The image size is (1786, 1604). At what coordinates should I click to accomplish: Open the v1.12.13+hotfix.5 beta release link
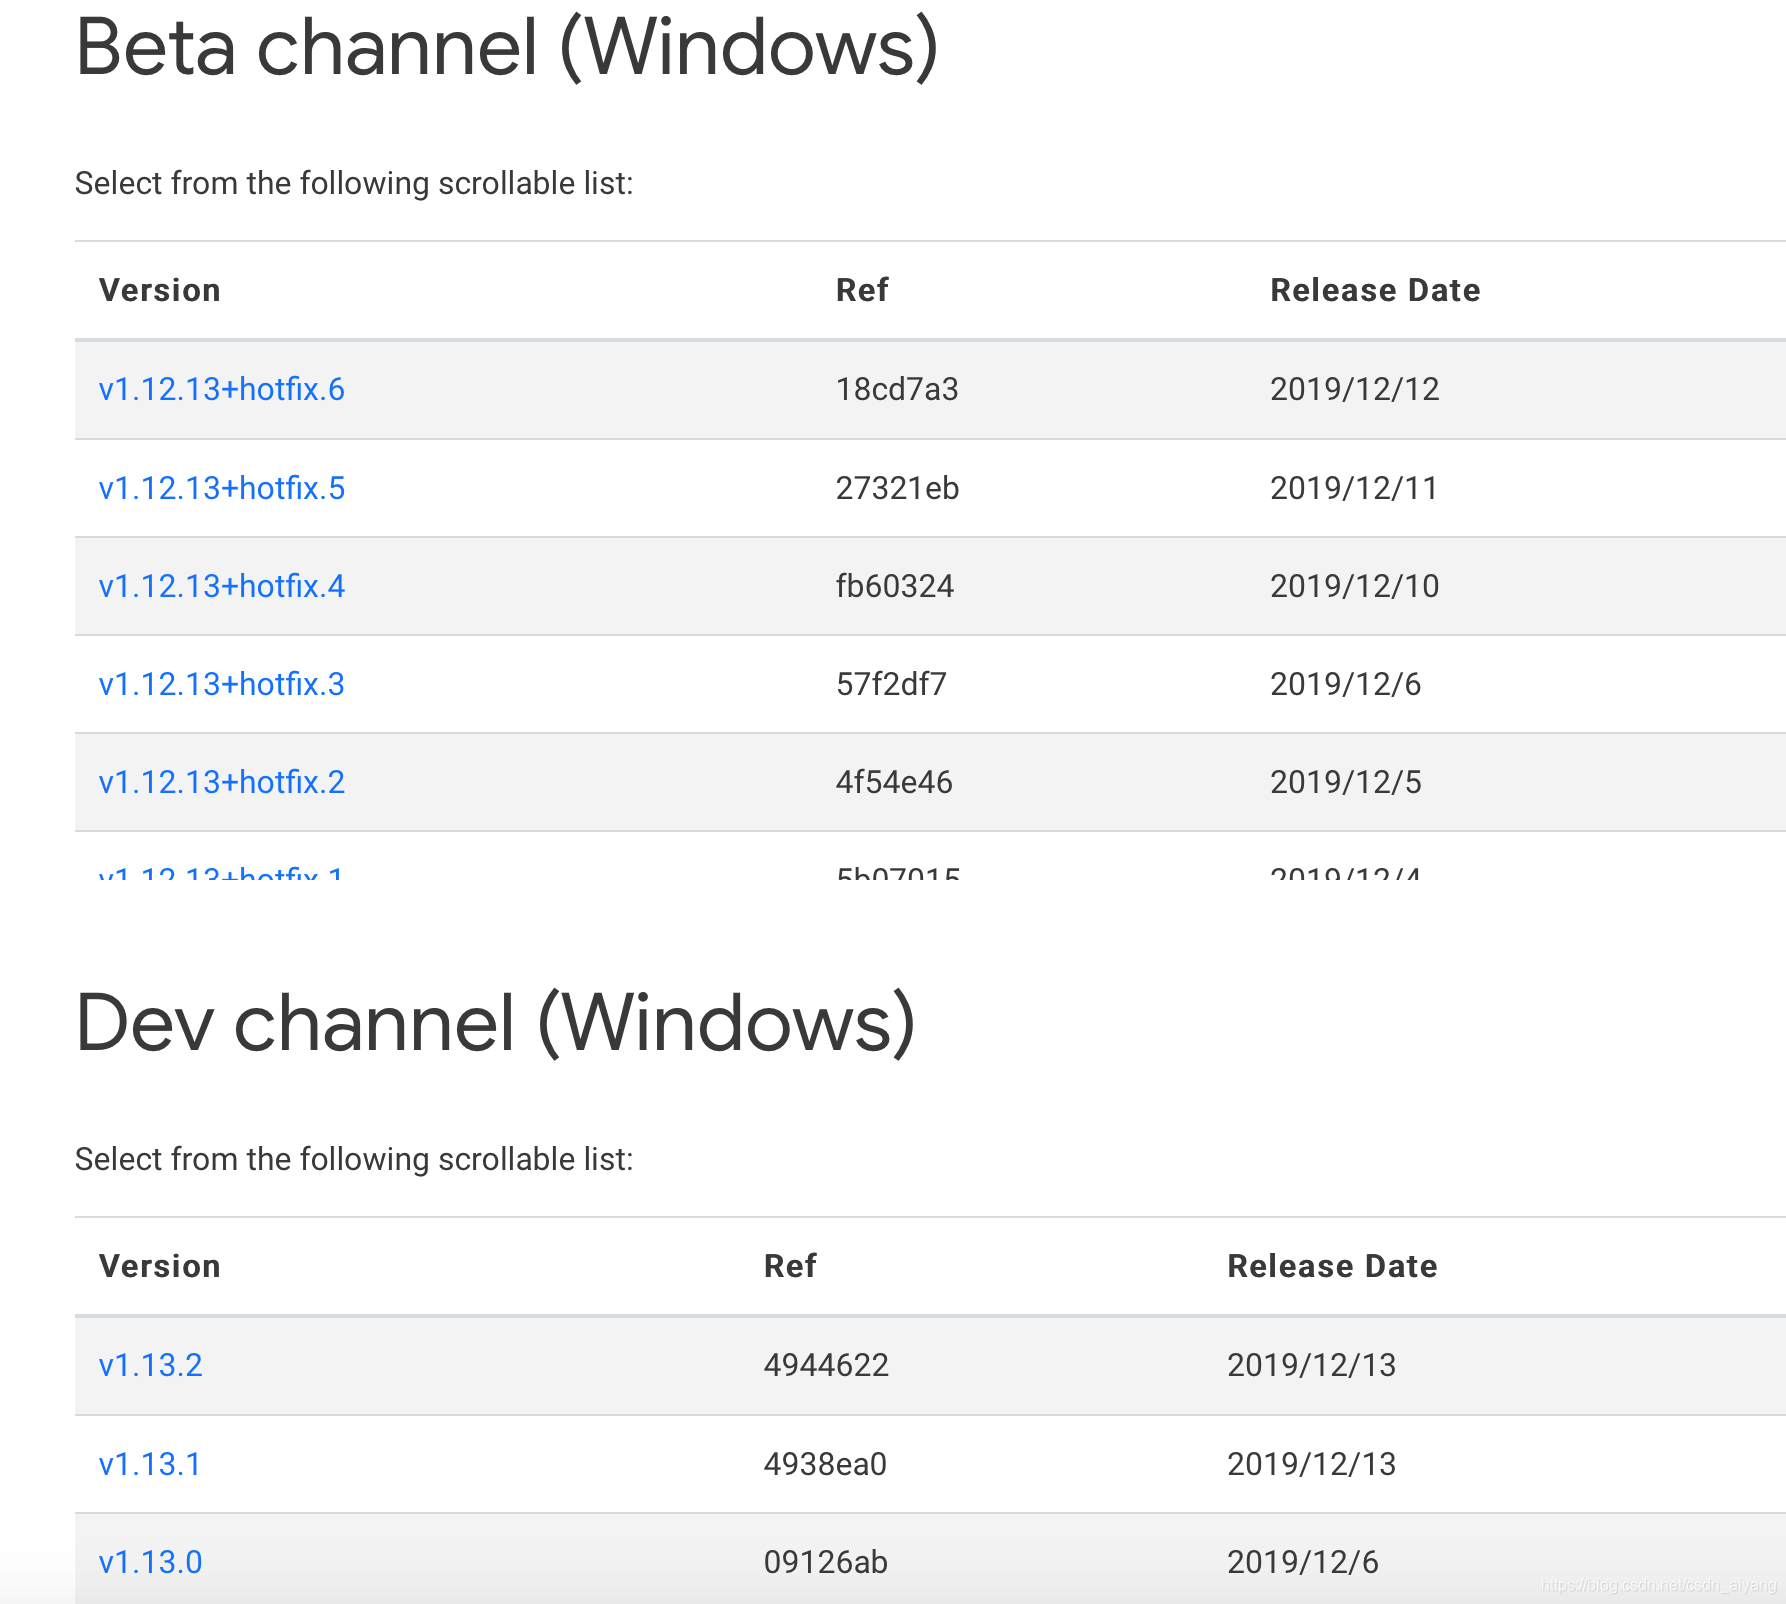click(221, 488)
